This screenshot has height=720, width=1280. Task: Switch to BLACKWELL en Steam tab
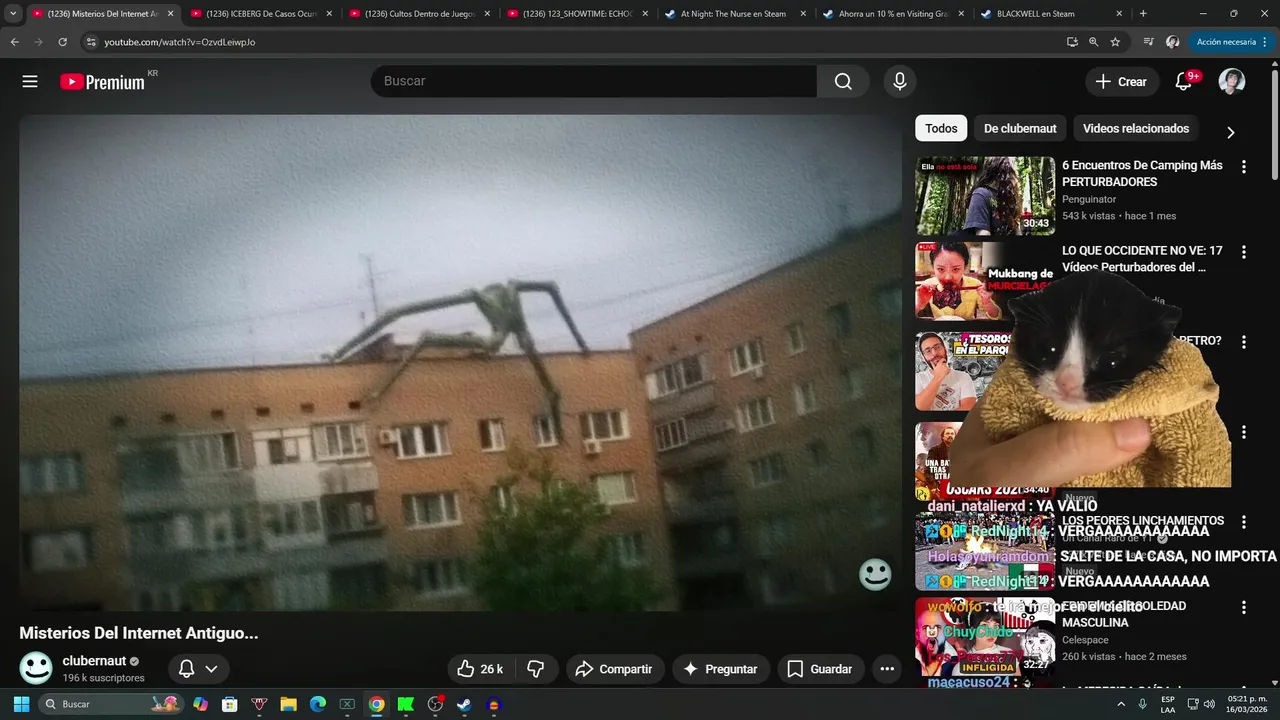point(1051,14)
